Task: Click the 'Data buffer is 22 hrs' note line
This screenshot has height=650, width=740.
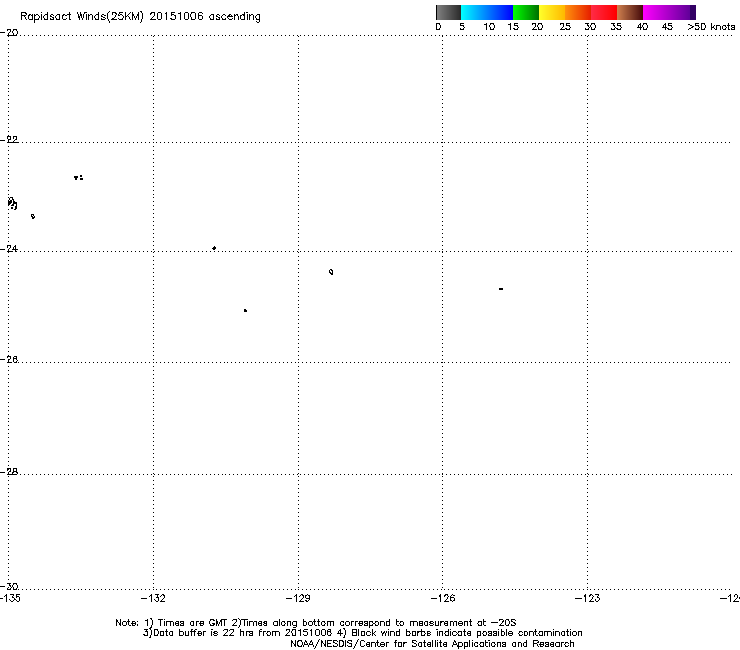Action: click(362, 633)
